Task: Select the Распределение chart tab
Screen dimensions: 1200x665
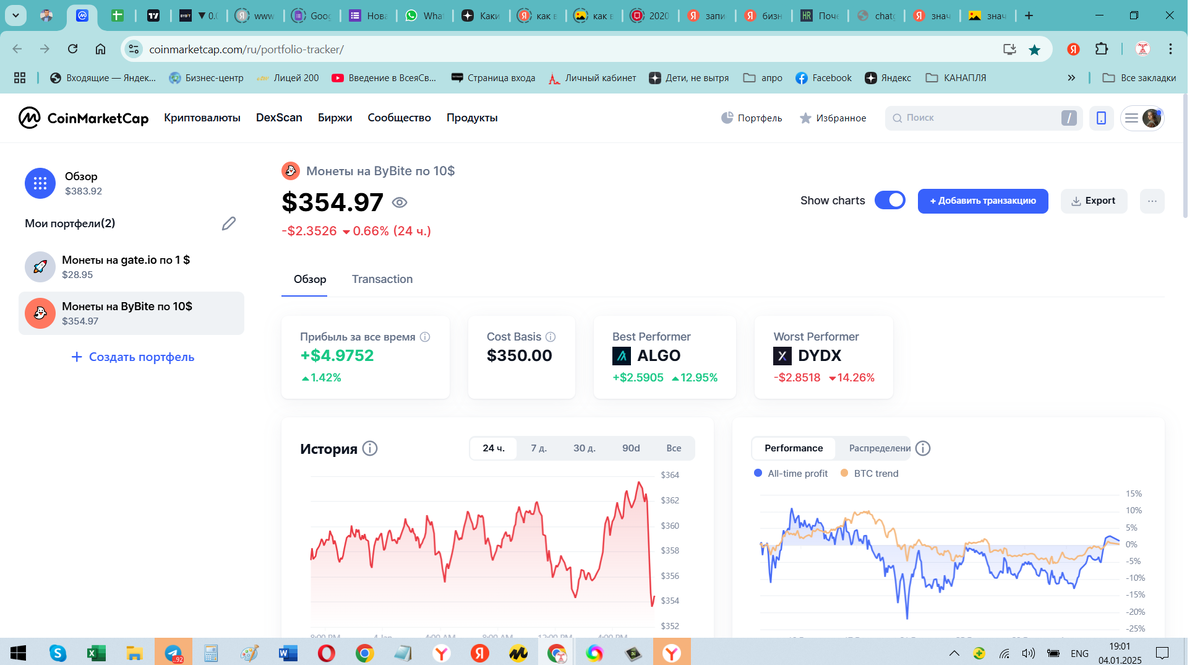Action: [x=878, y=448]
